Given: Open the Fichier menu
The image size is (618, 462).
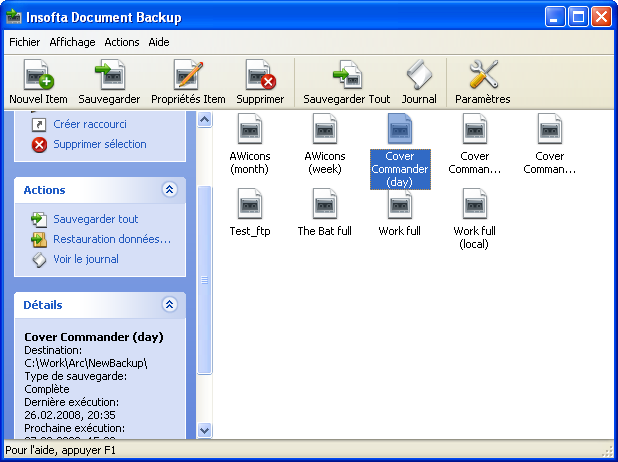Looking at the screenshot, I should [x=24, y=42].
